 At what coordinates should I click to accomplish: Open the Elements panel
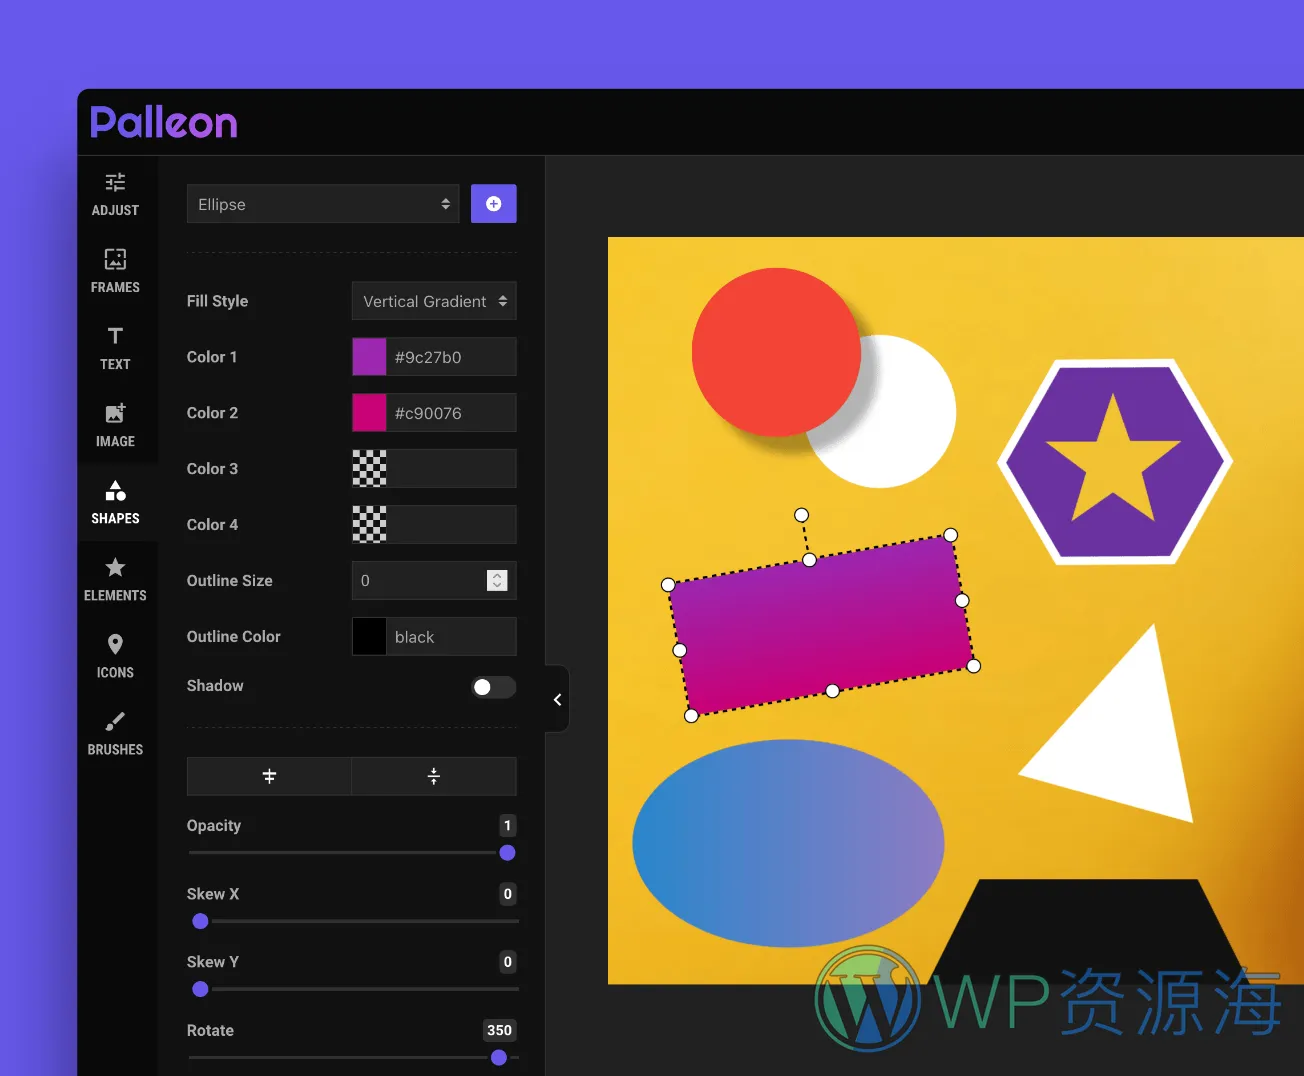(115, 578)
